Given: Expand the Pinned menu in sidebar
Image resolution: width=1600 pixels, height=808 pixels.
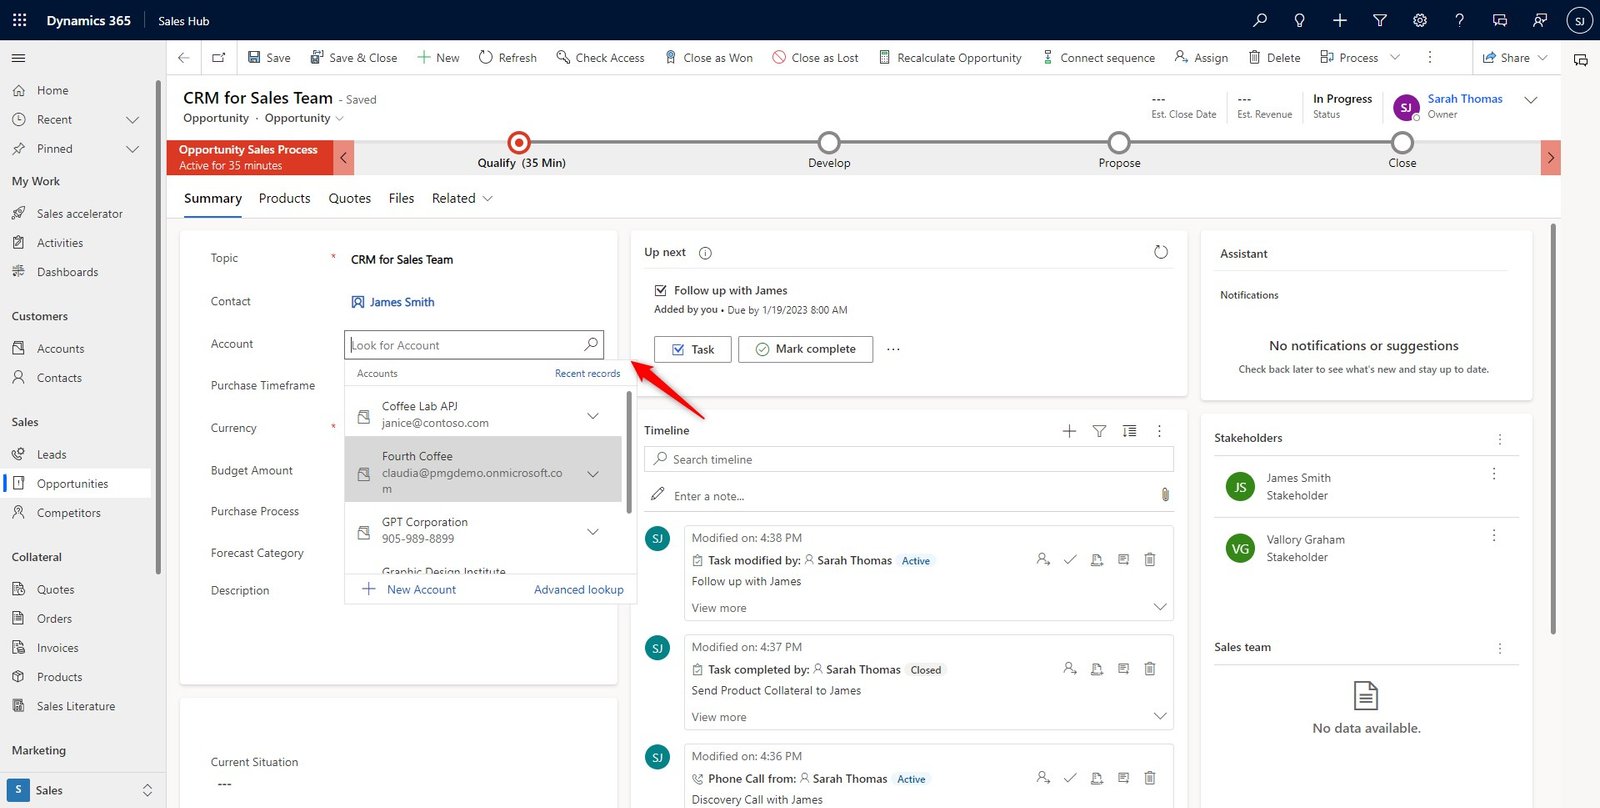Looking at the screenshot, I should click(132, 149).
